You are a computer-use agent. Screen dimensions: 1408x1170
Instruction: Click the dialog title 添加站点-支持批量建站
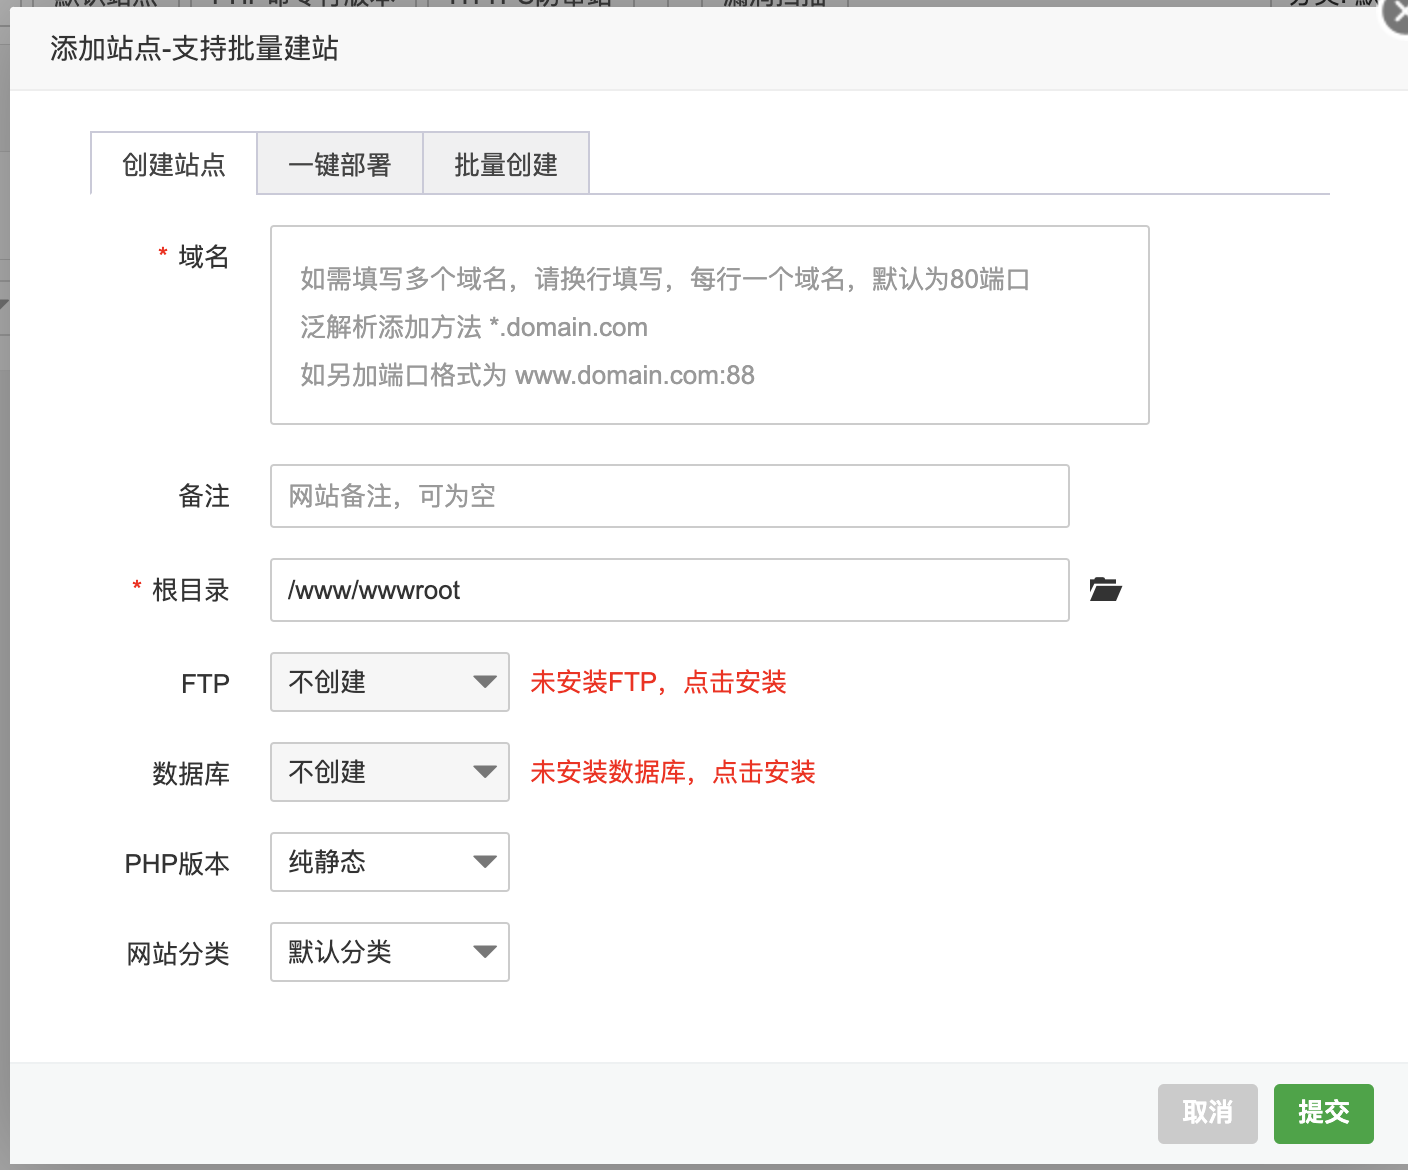[194, 48]
